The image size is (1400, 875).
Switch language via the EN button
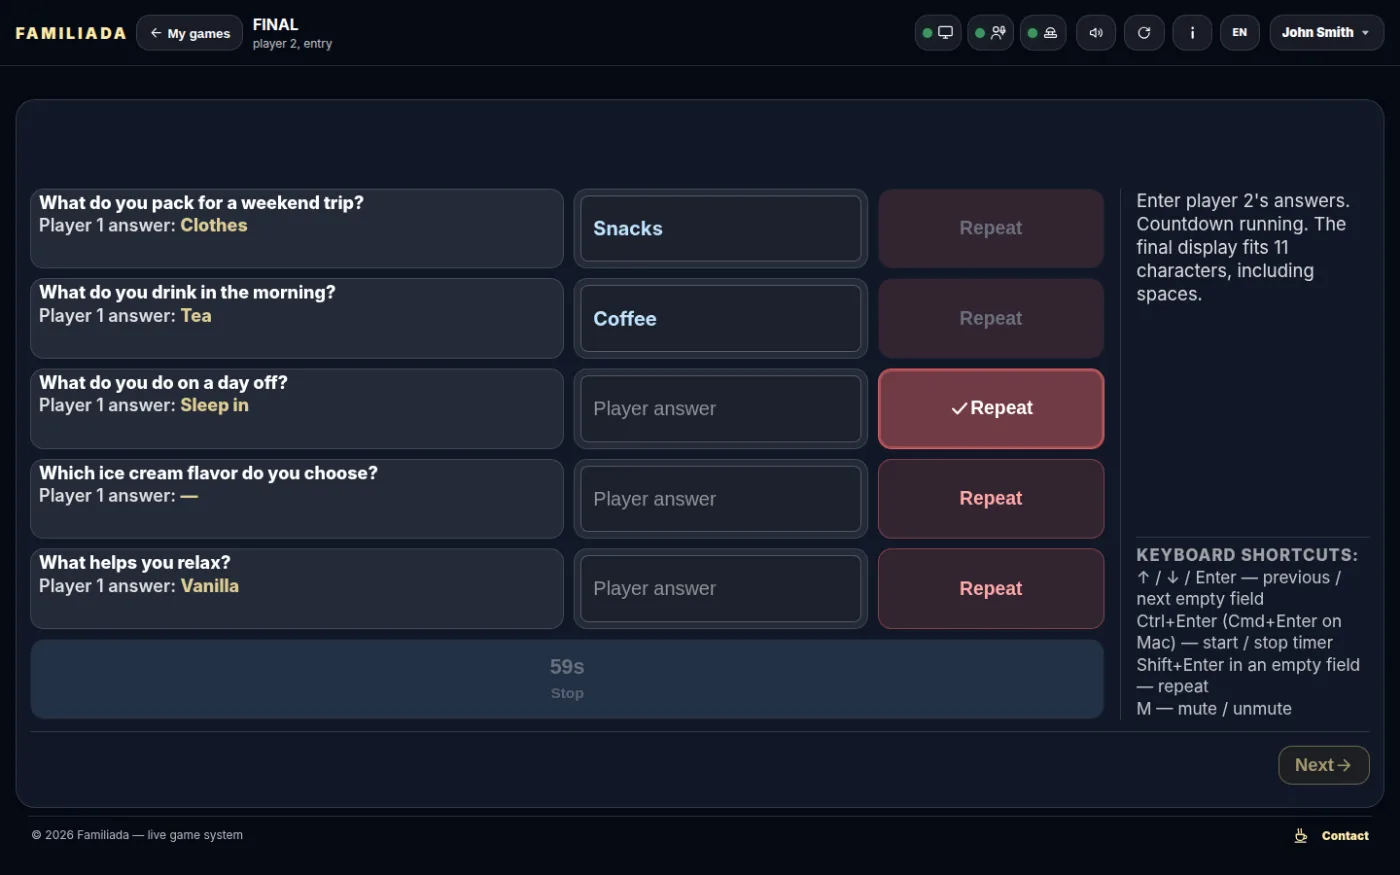tap(1240, 33)
